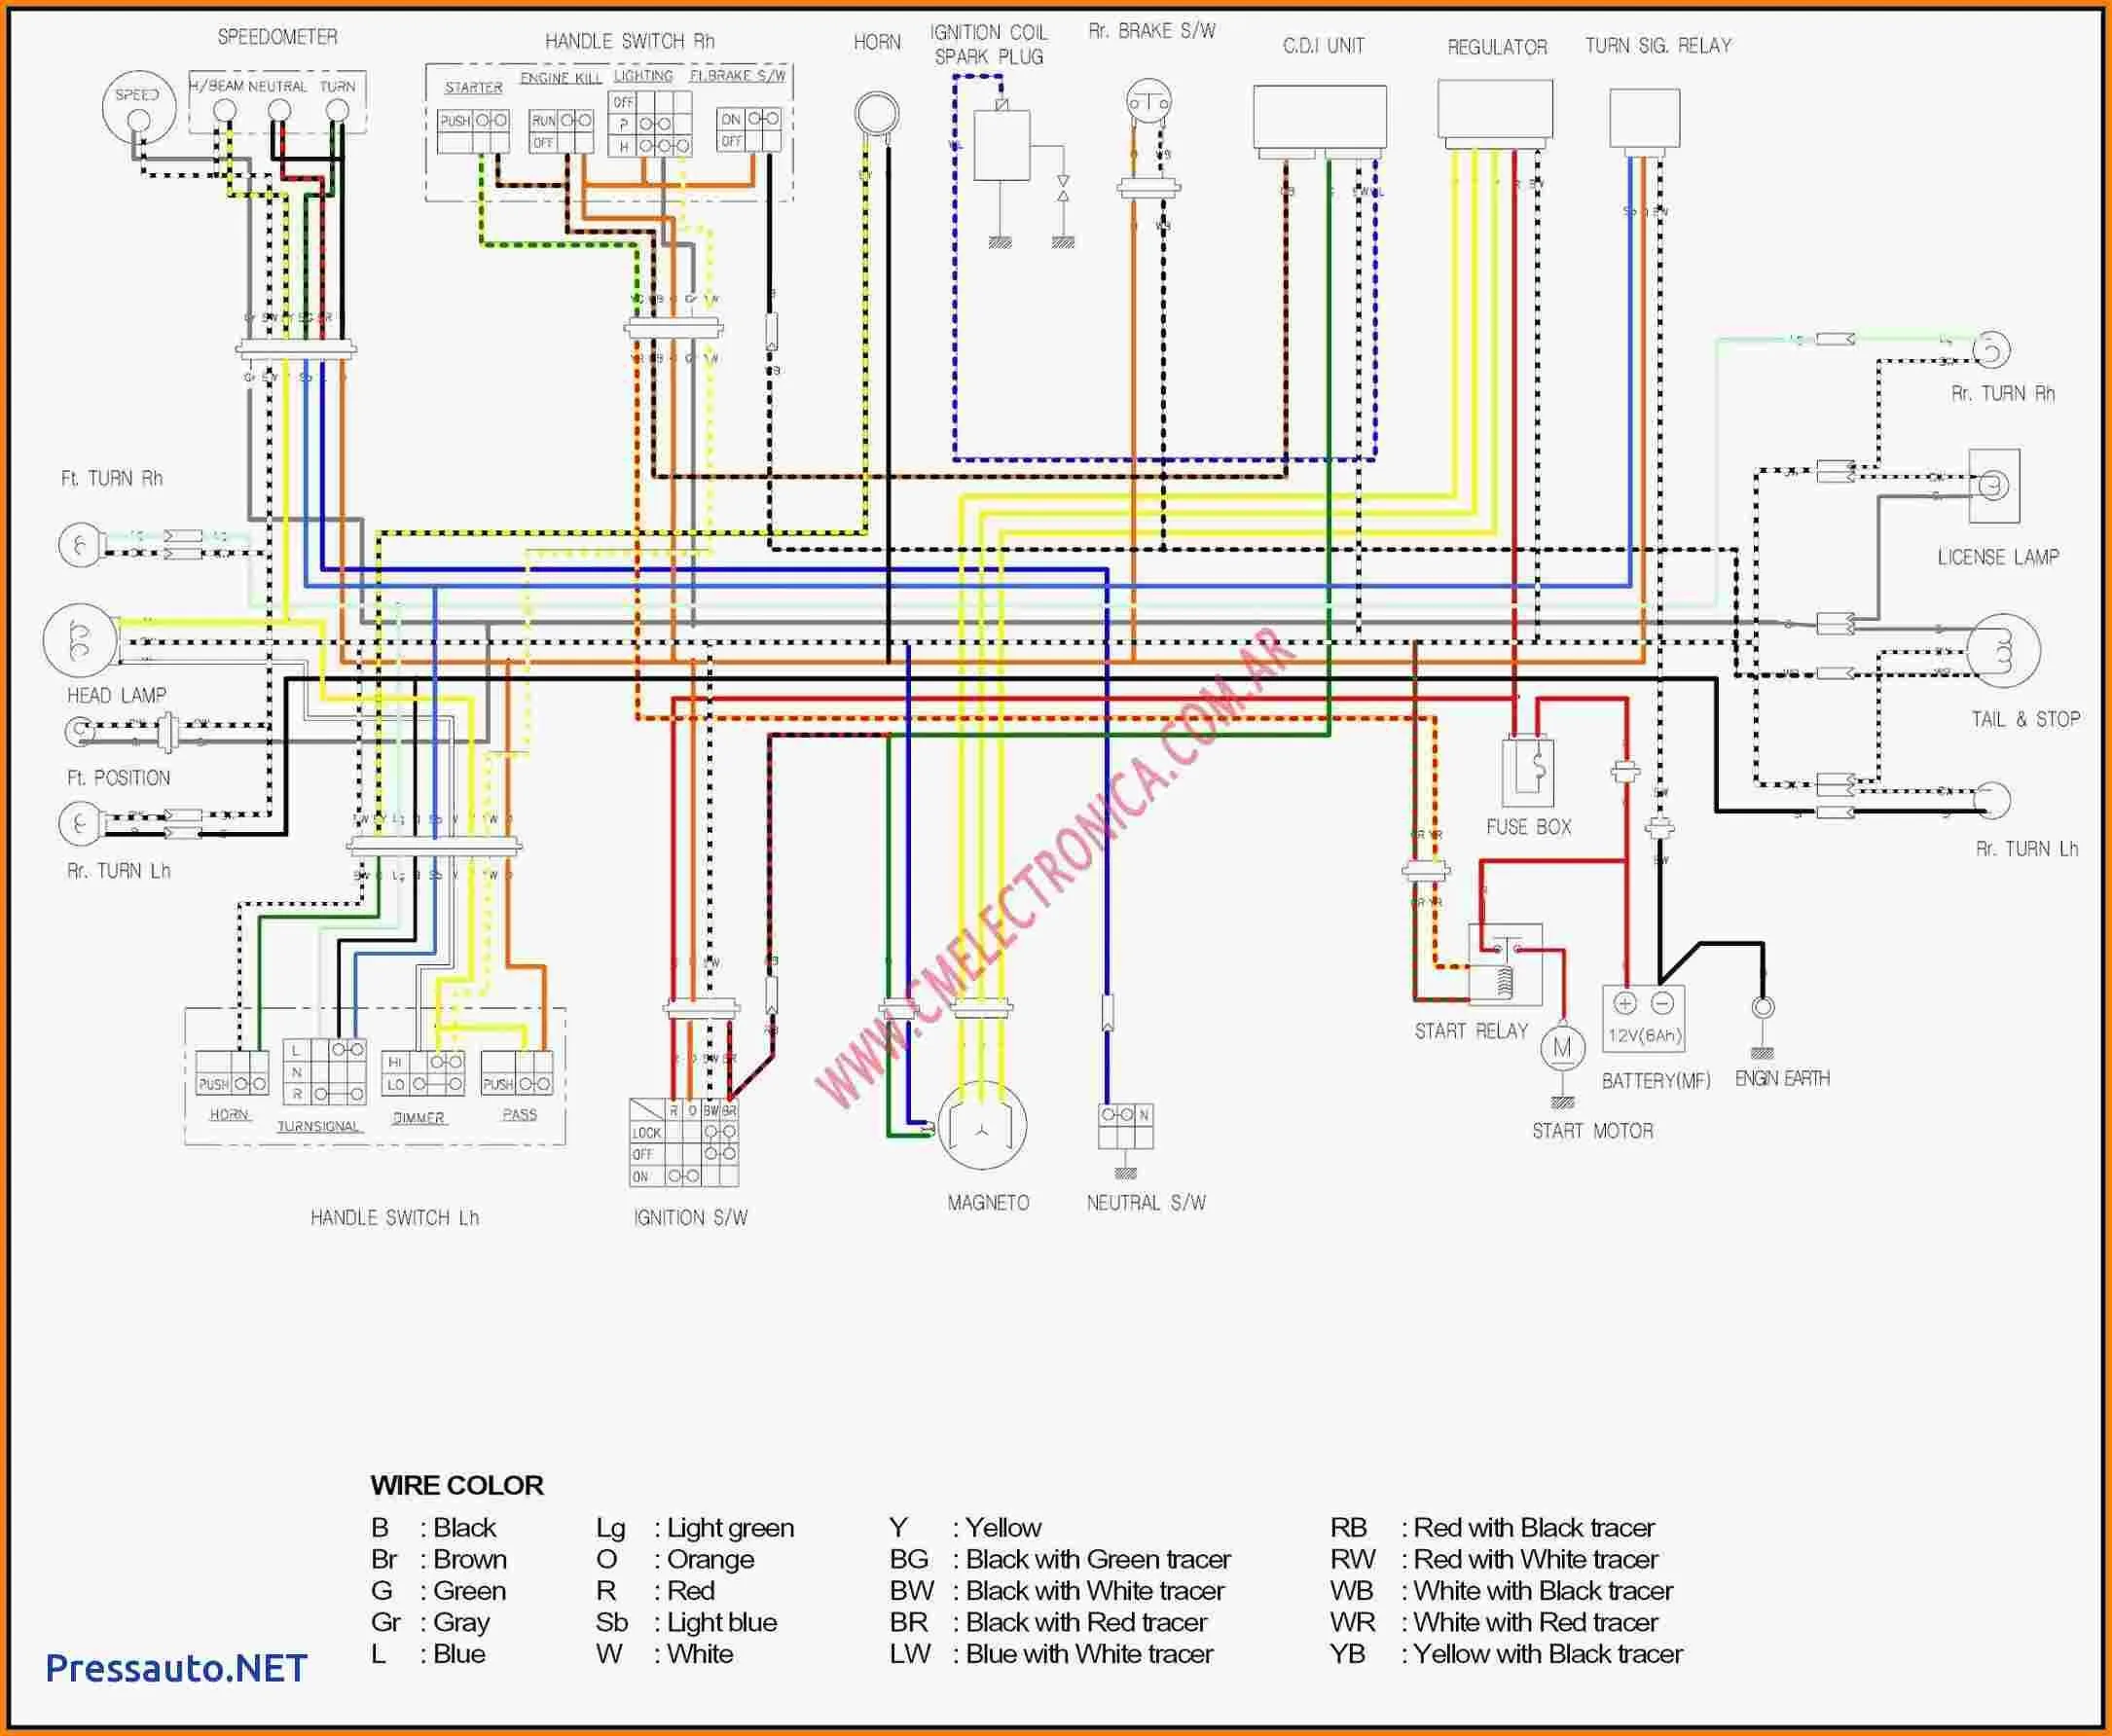This screenshot has height=1736, width=2112.
Task: Click the NEUTRAL indicator lamp circle in speedometer
Action: 280,112
